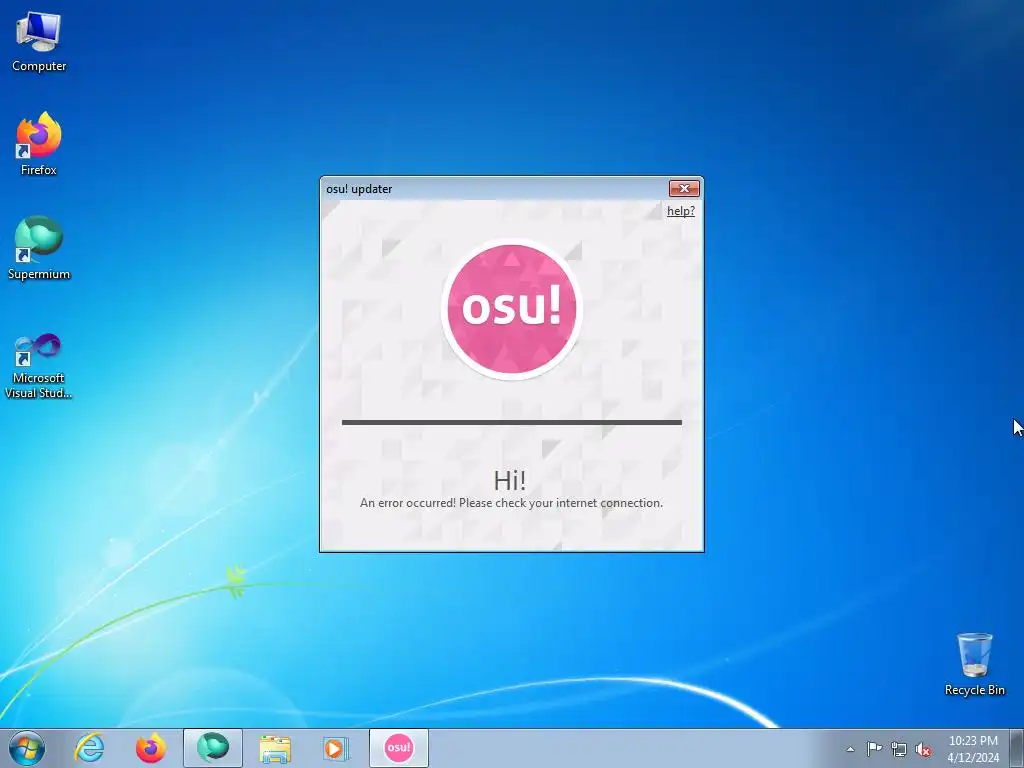Open the network status tray icon

[899, 749]
